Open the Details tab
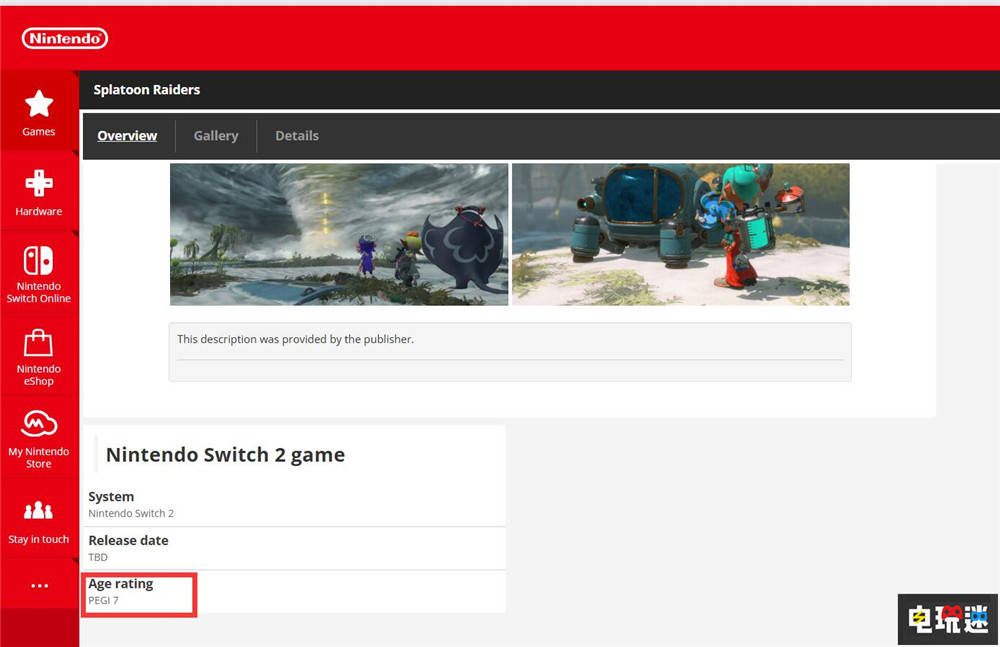 click(297, 136)
